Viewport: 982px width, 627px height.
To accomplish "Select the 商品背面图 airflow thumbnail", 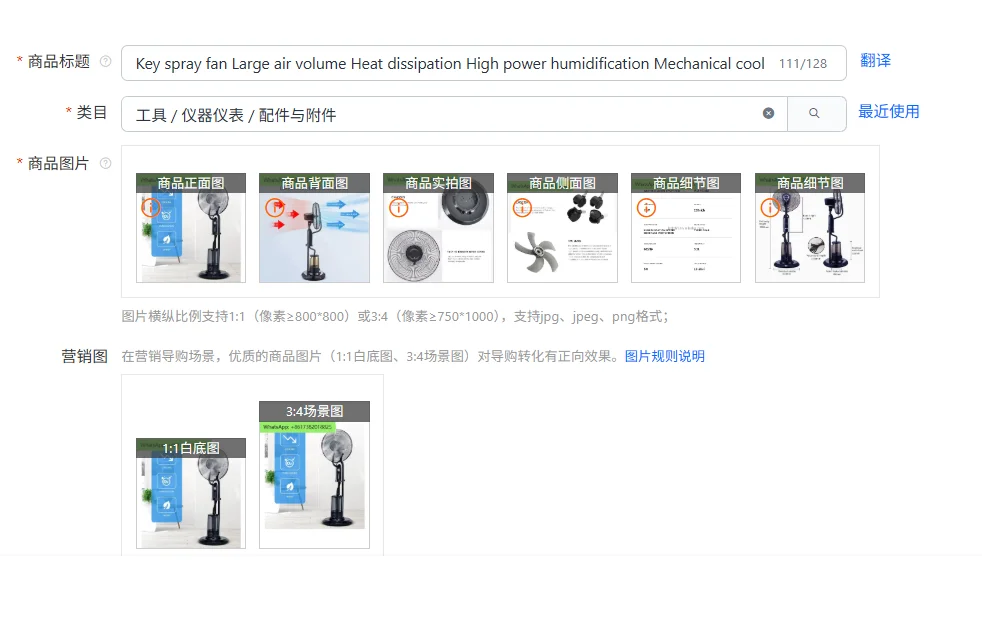I will [x=314, y=228].
